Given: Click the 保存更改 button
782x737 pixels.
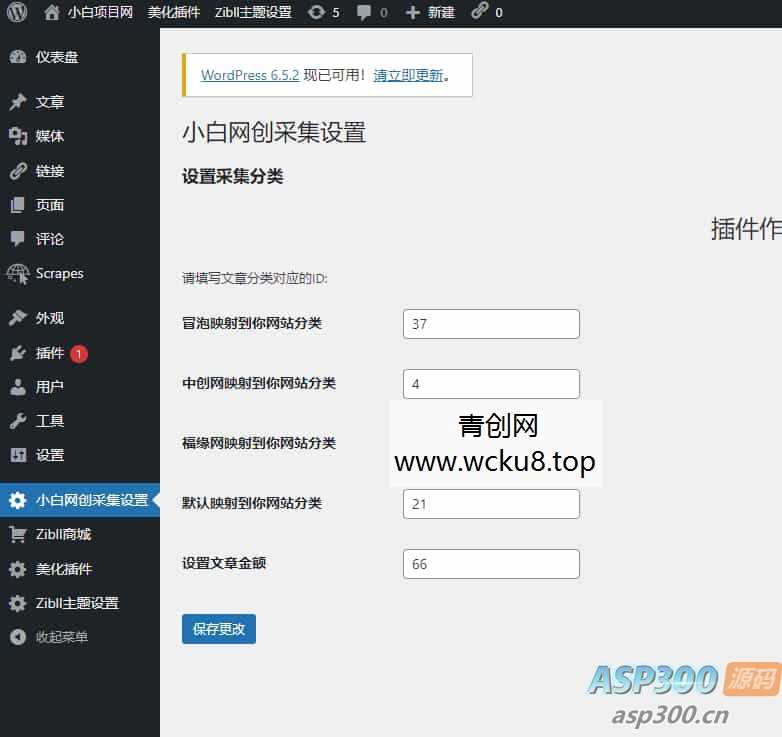Looking at the screenshot, I should point(219,629).
